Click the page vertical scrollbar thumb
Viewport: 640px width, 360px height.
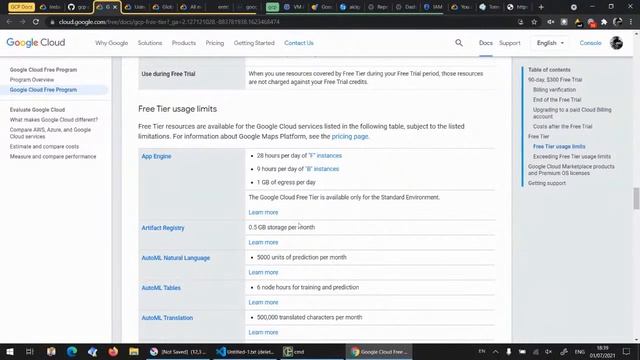point(636,198)
